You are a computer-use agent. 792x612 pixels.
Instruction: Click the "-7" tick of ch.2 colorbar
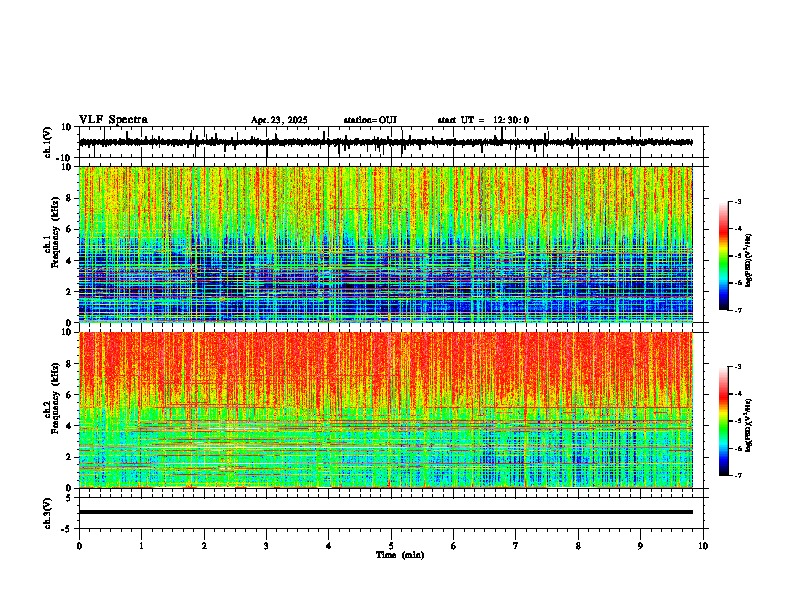point(738,476)
